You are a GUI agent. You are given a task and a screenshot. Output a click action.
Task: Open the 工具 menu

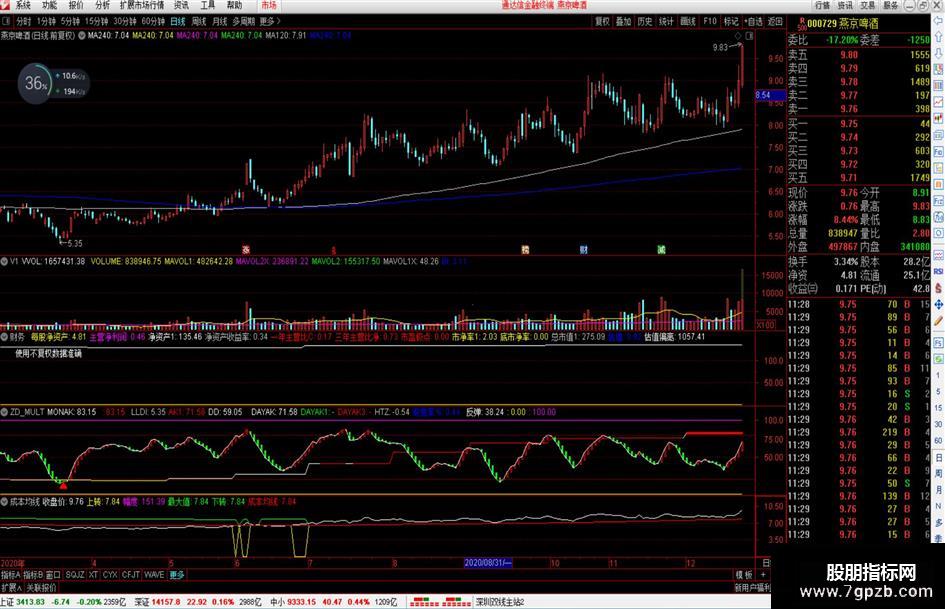click(x=207, y=5)
